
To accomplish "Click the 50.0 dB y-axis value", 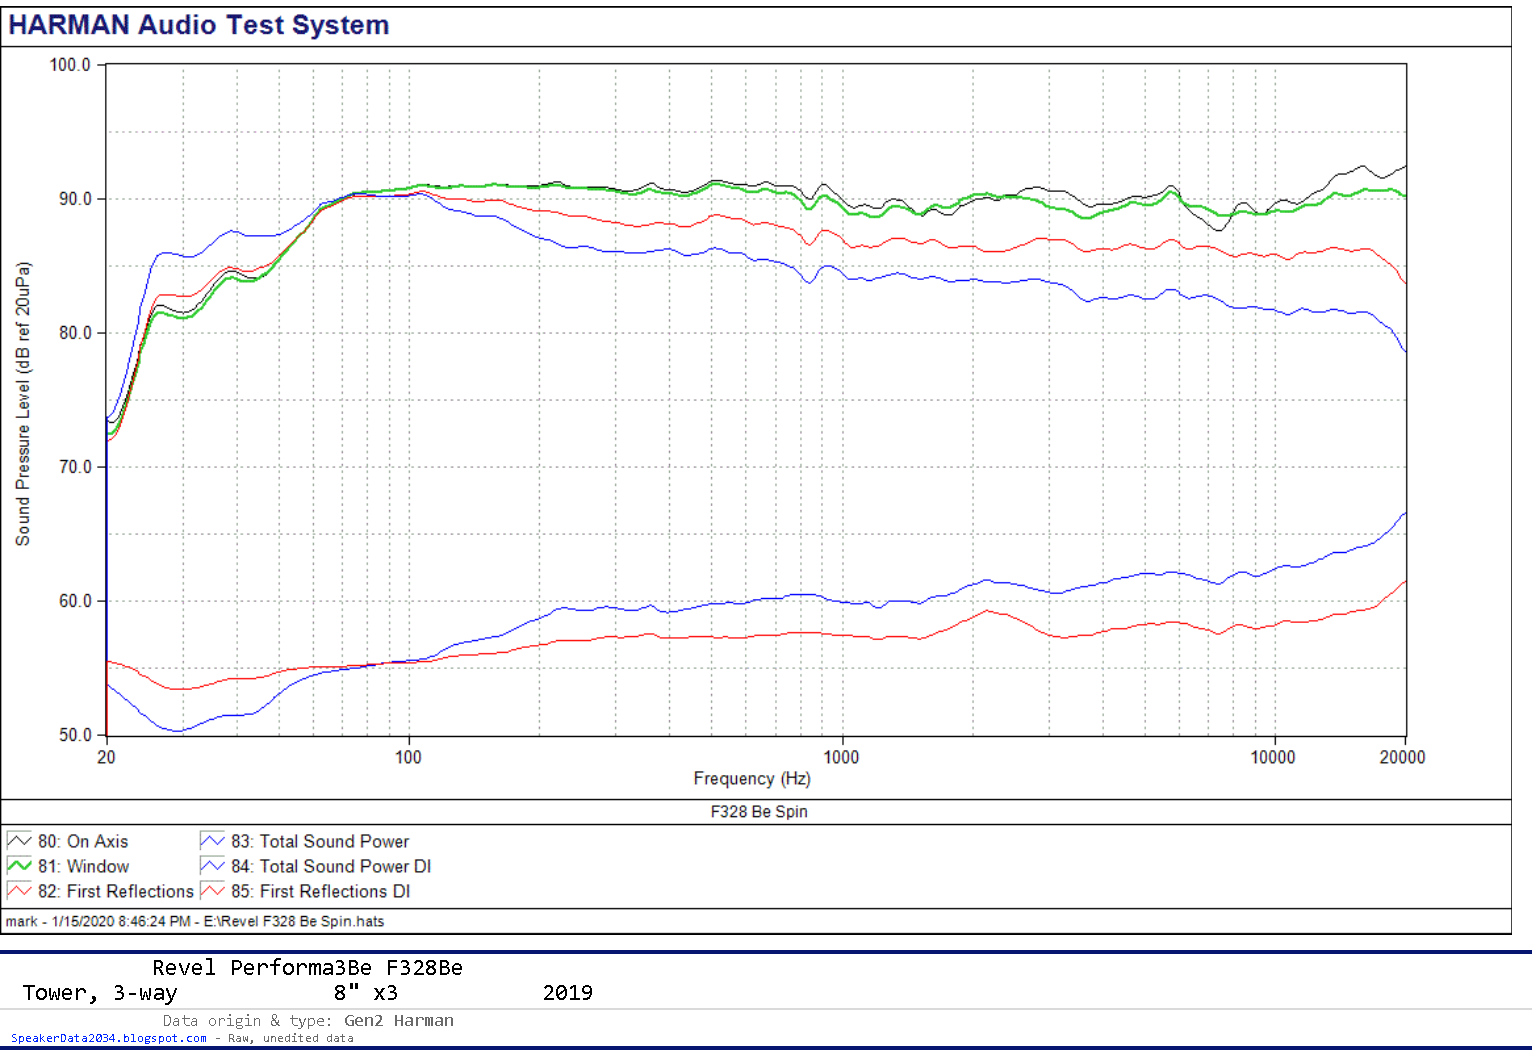I will click(x=75, y=735).
